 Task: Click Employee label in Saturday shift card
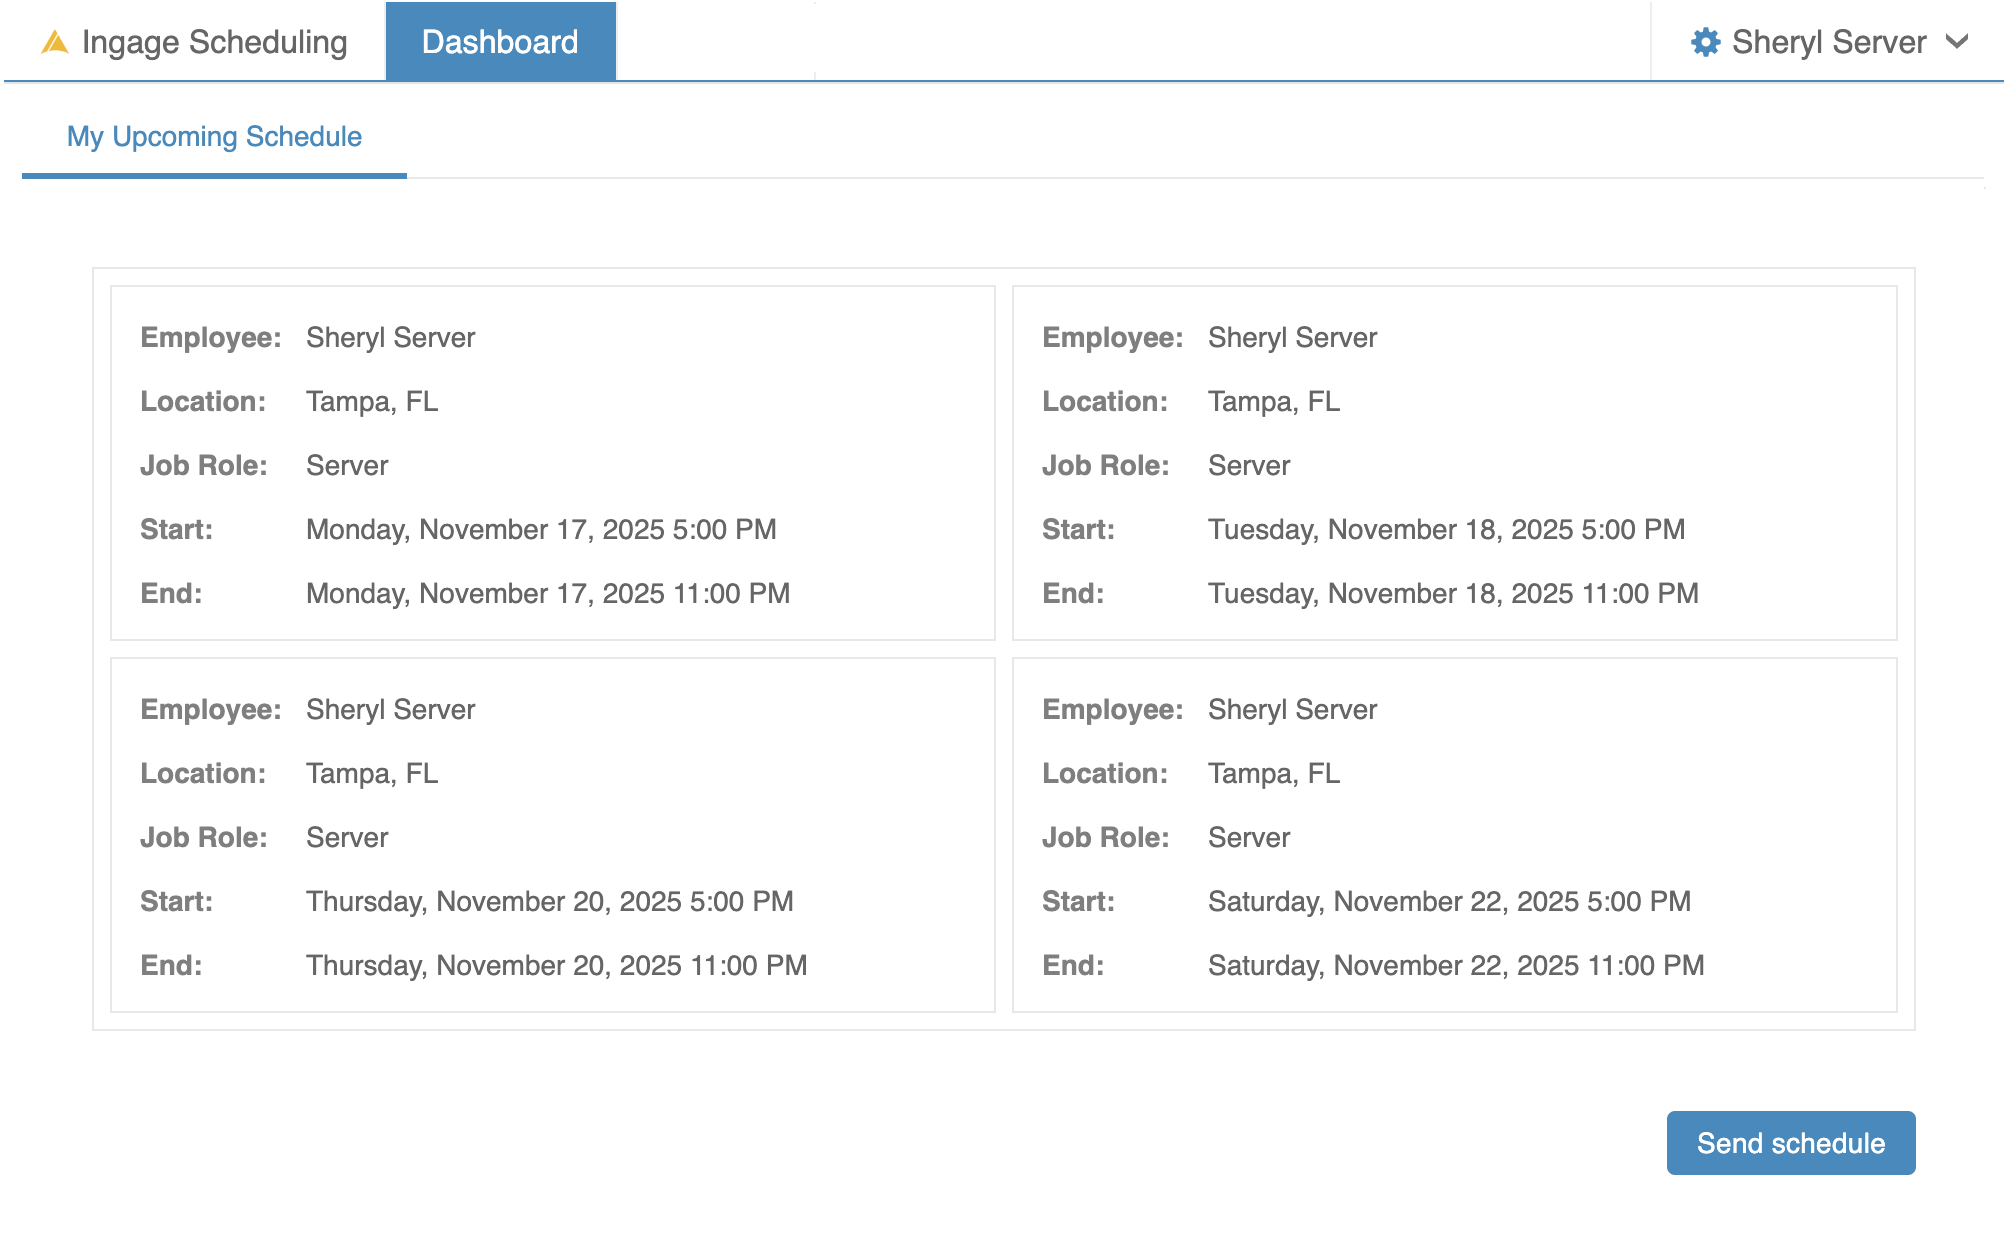point(1112,710)
